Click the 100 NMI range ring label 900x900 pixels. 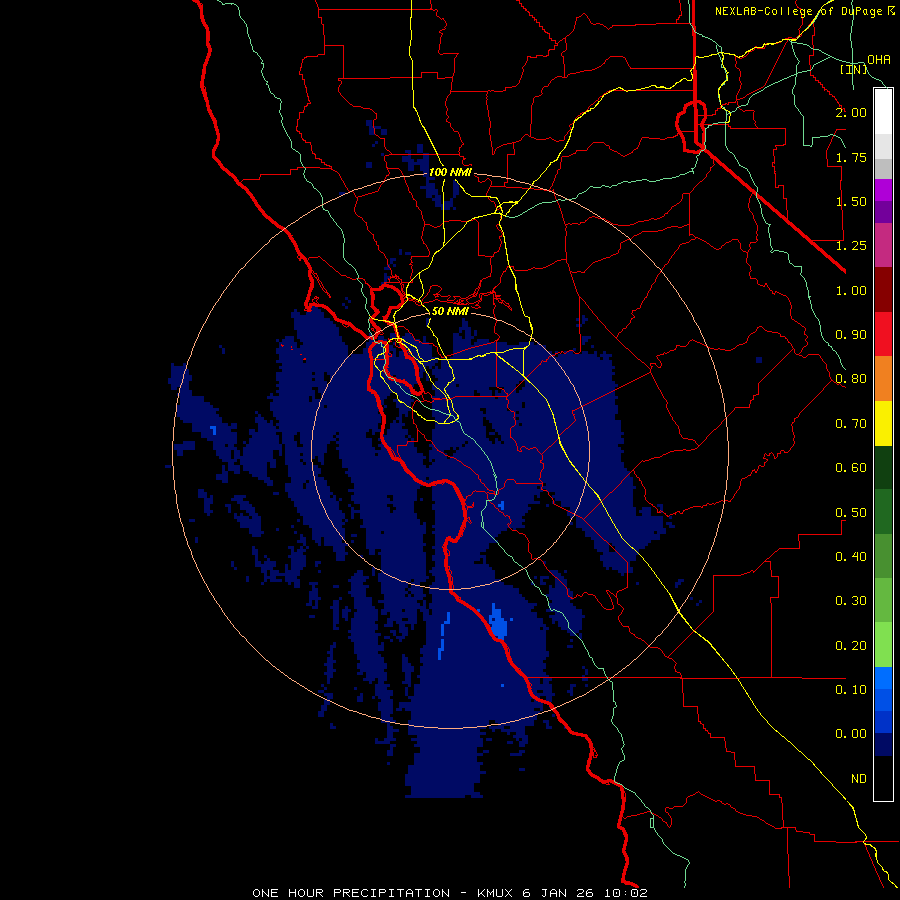click(x=450, y=172)
